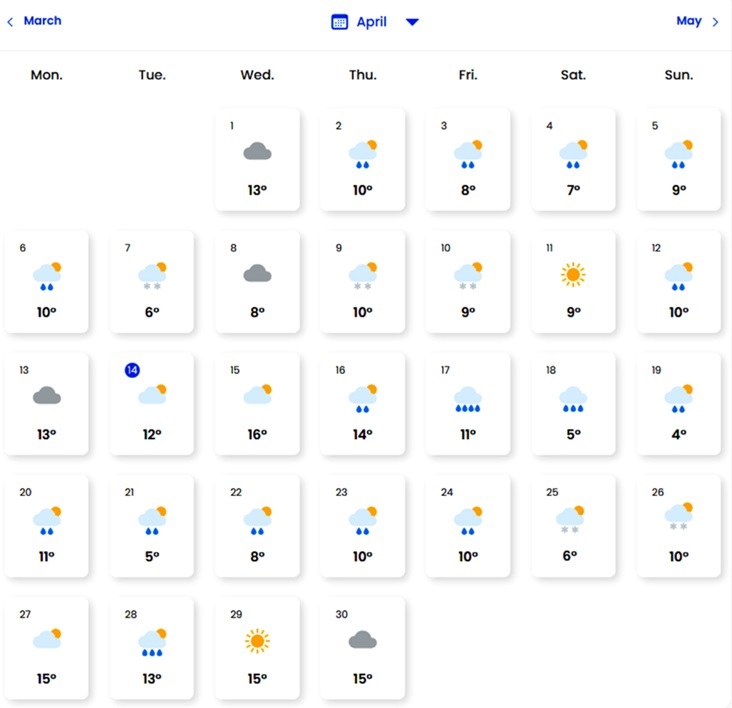Open the April month dropdown arrow
This screenshot has height=708, width=732.
[412, 22]
